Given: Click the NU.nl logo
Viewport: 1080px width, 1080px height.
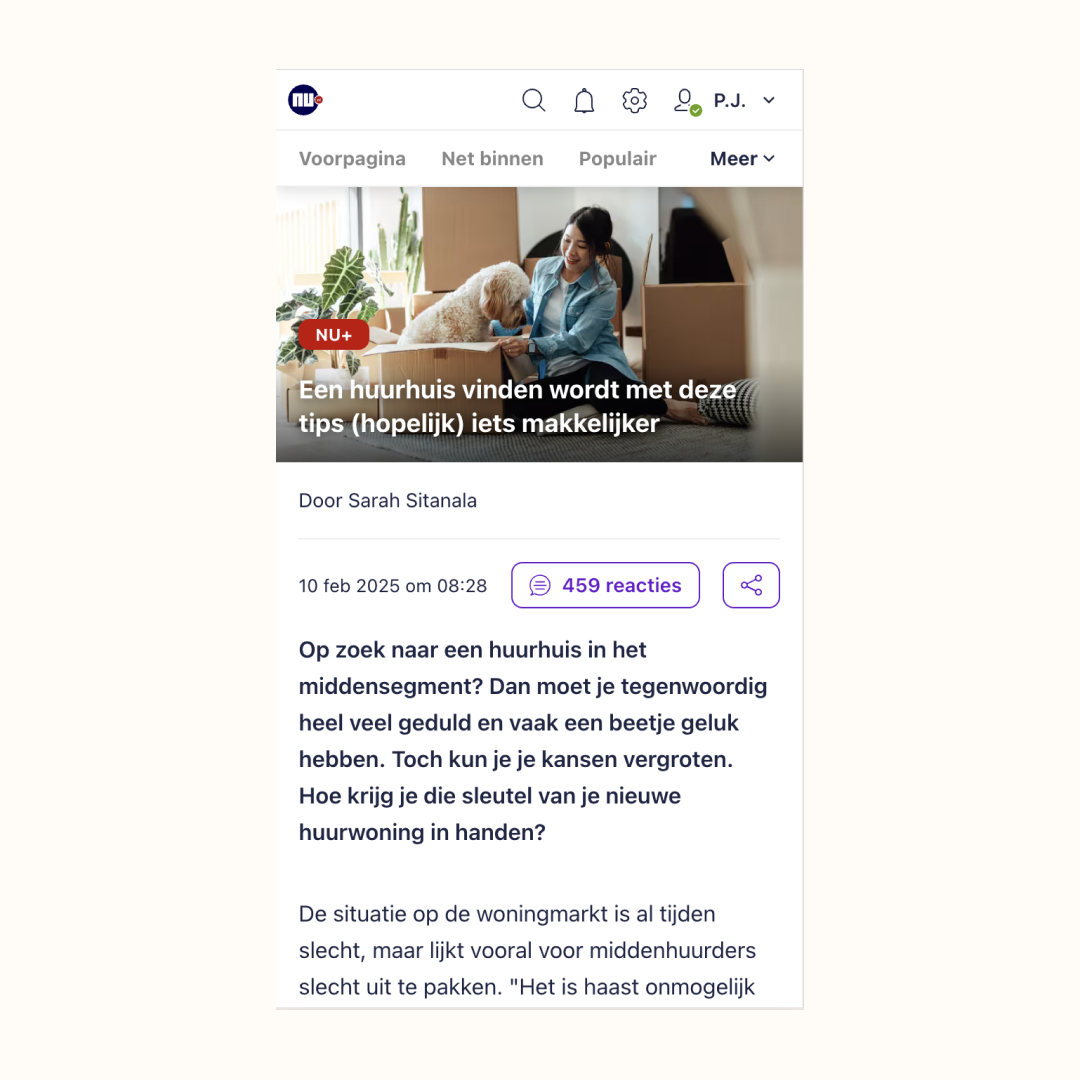Looking at the screenshot, I should pyautogui.click(x=305, y=100).
